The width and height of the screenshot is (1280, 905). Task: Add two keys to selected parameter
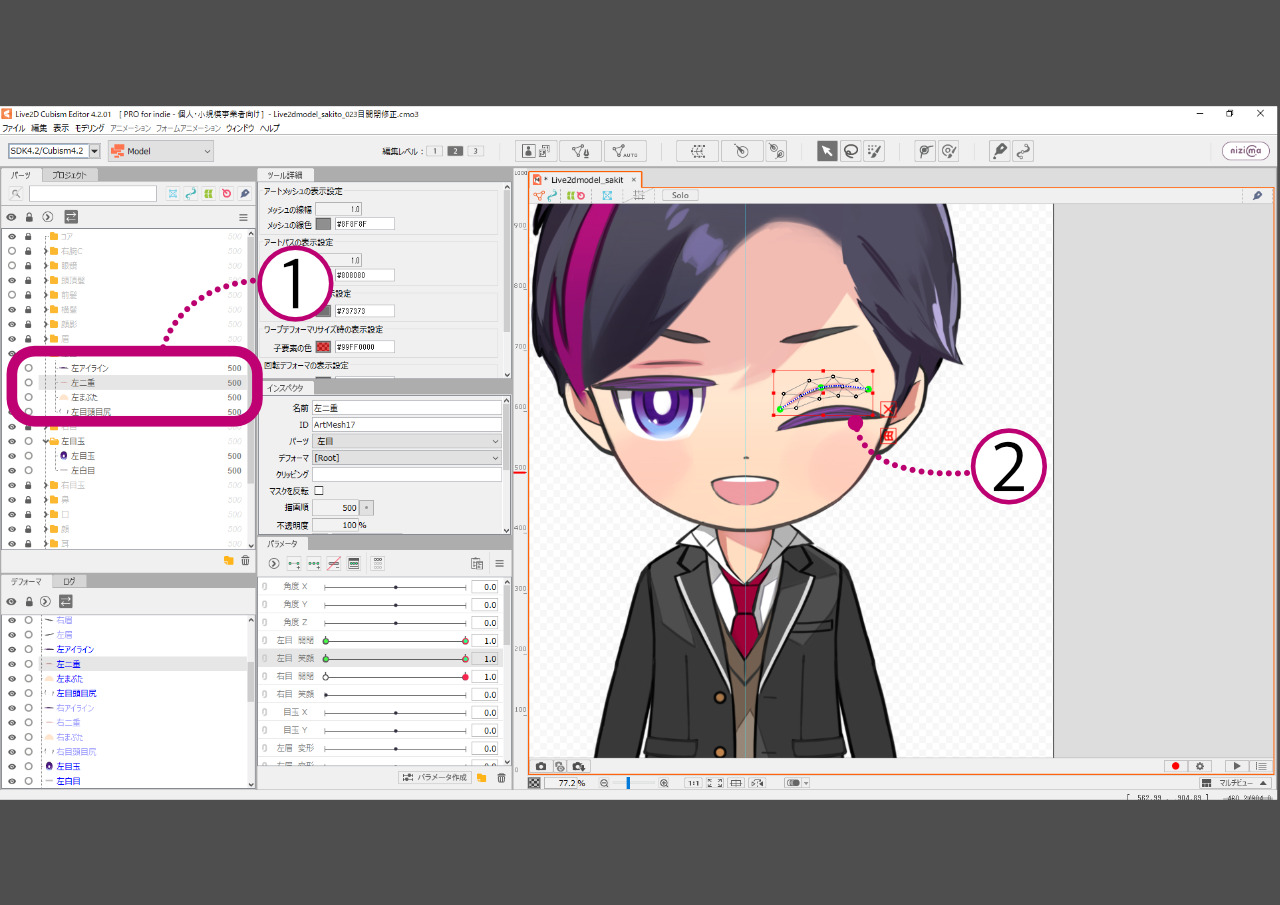[294, 564]
